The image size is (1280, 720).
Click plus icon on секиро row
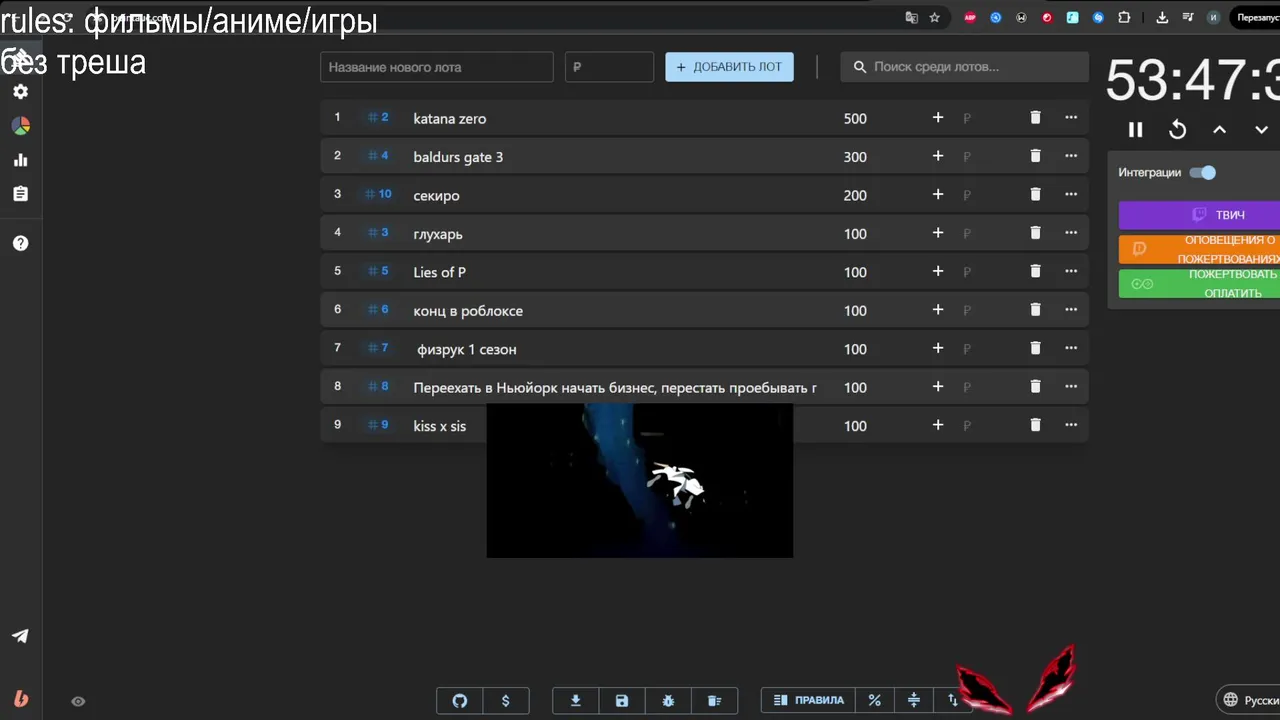coord(938,195)
